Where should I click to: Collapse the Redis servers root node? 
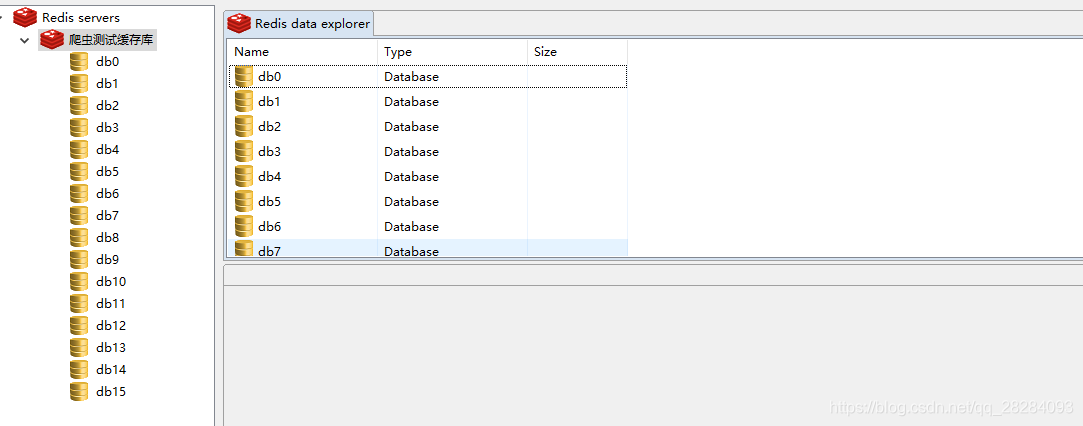tap(3, 17)
